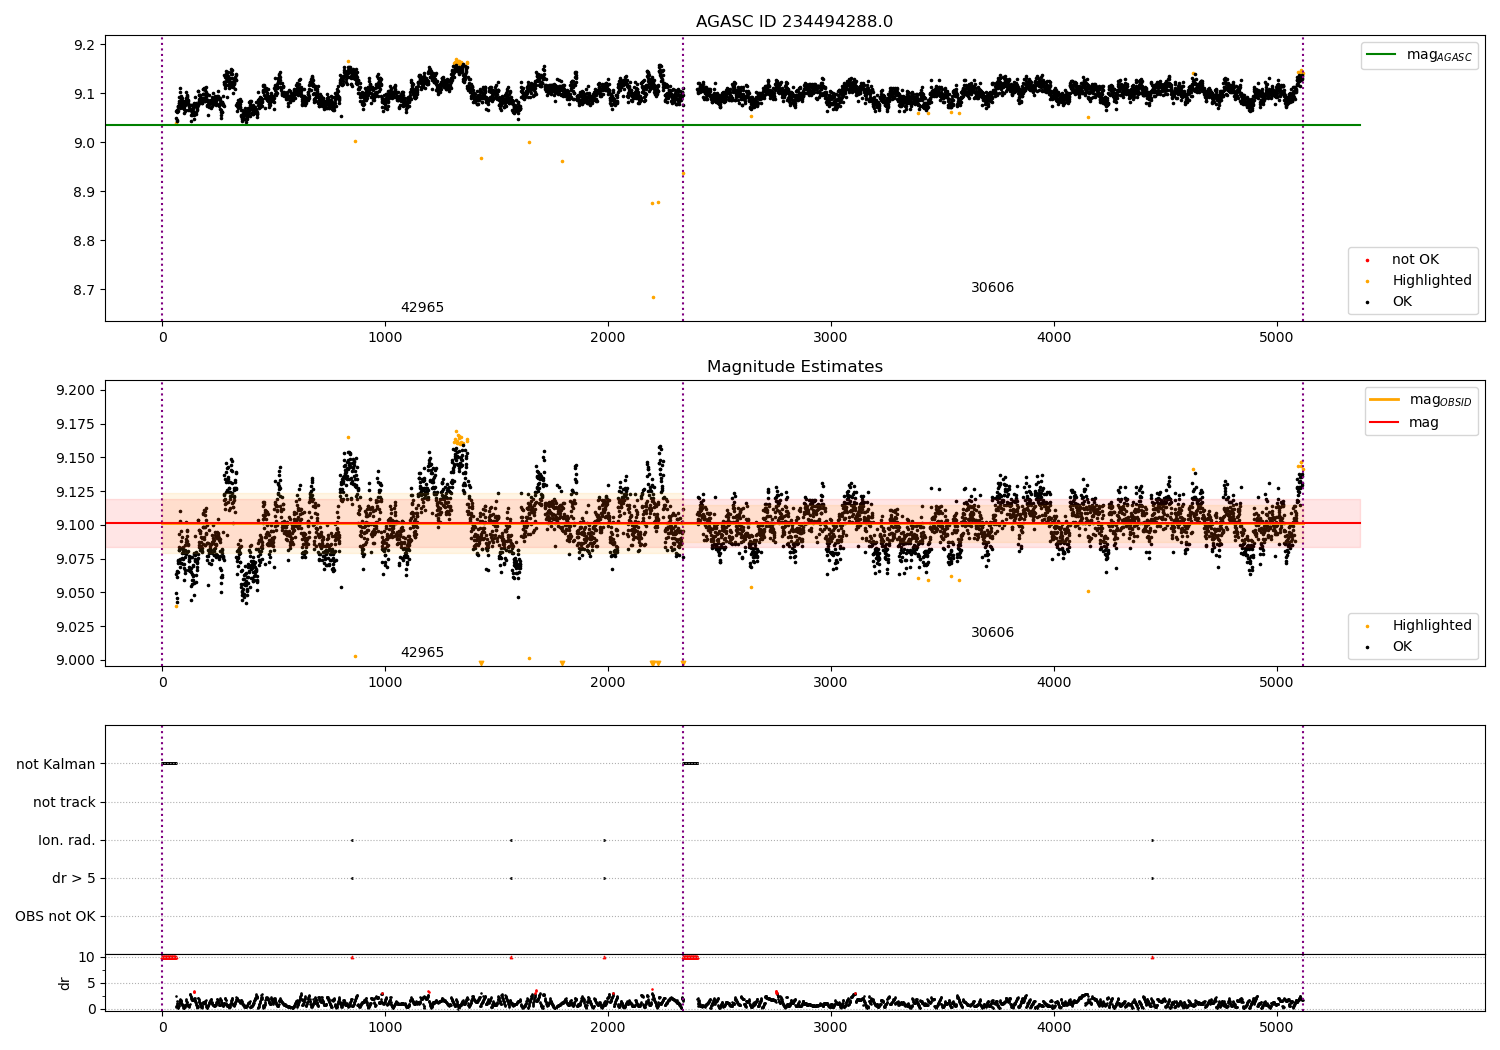Click the "9.075" y-axis tick label
This screenshot has width=1500, height=1050.
(x=77, y=559)
